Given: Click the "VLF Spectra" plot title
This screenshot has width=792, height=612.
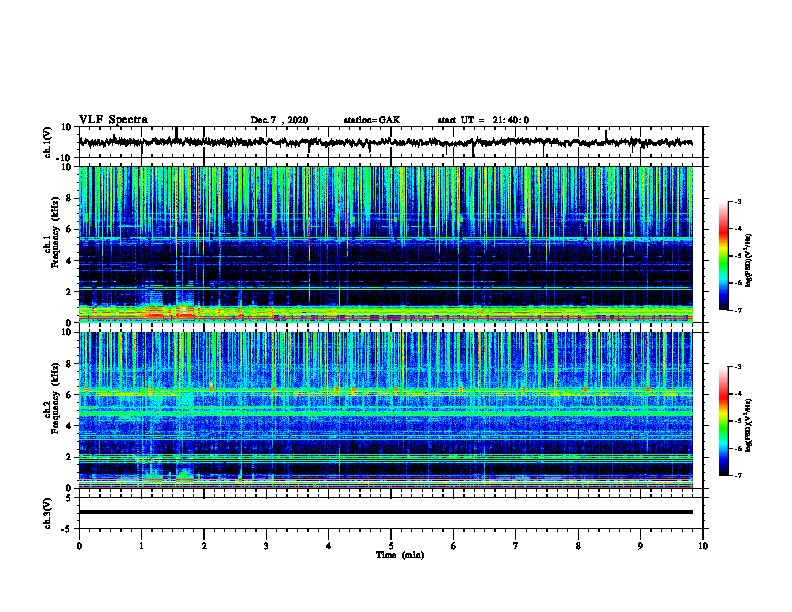Looking at the screenshot, I should point(113,120).
